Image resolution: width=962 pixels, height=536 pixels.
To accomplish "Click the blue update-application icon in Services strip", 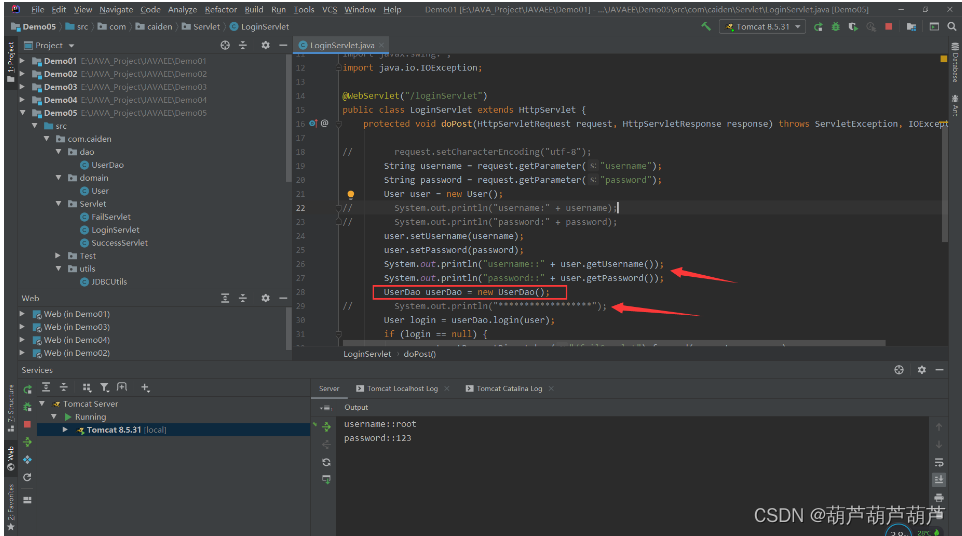I will [x=28, y=460].
